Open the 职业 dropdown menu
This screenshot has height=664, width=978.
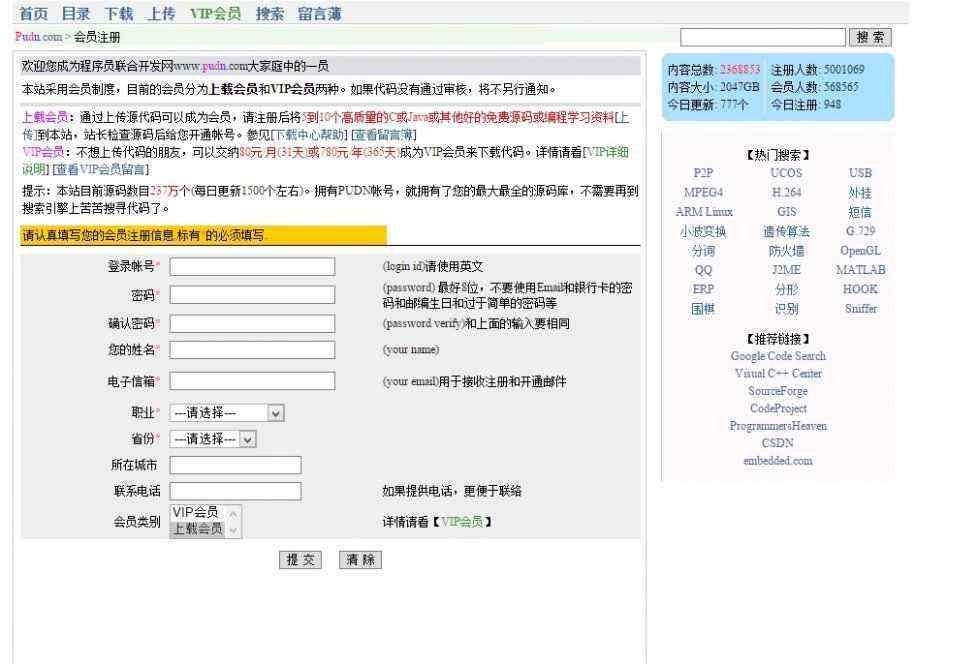coord(227,412)
